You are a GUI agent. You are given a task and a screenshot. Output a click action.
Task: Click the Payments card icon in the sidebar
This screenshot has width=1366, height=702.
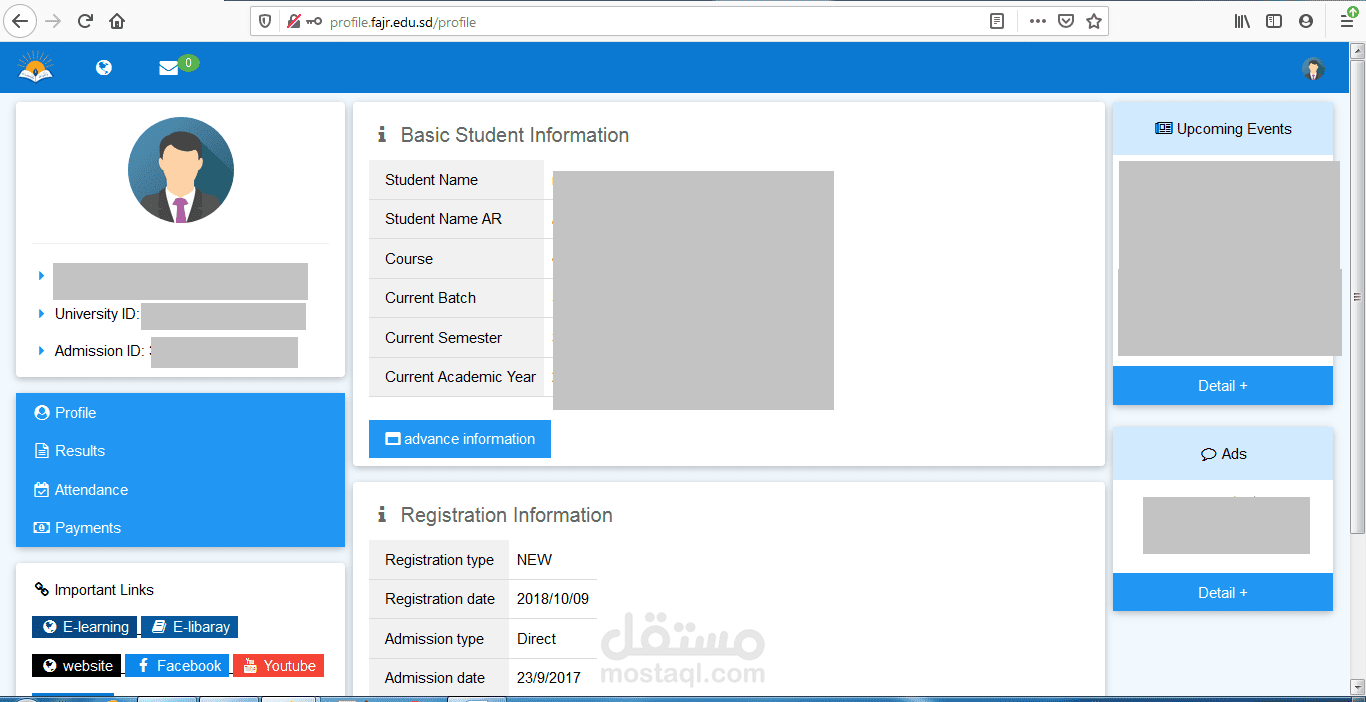click(40, 527)
